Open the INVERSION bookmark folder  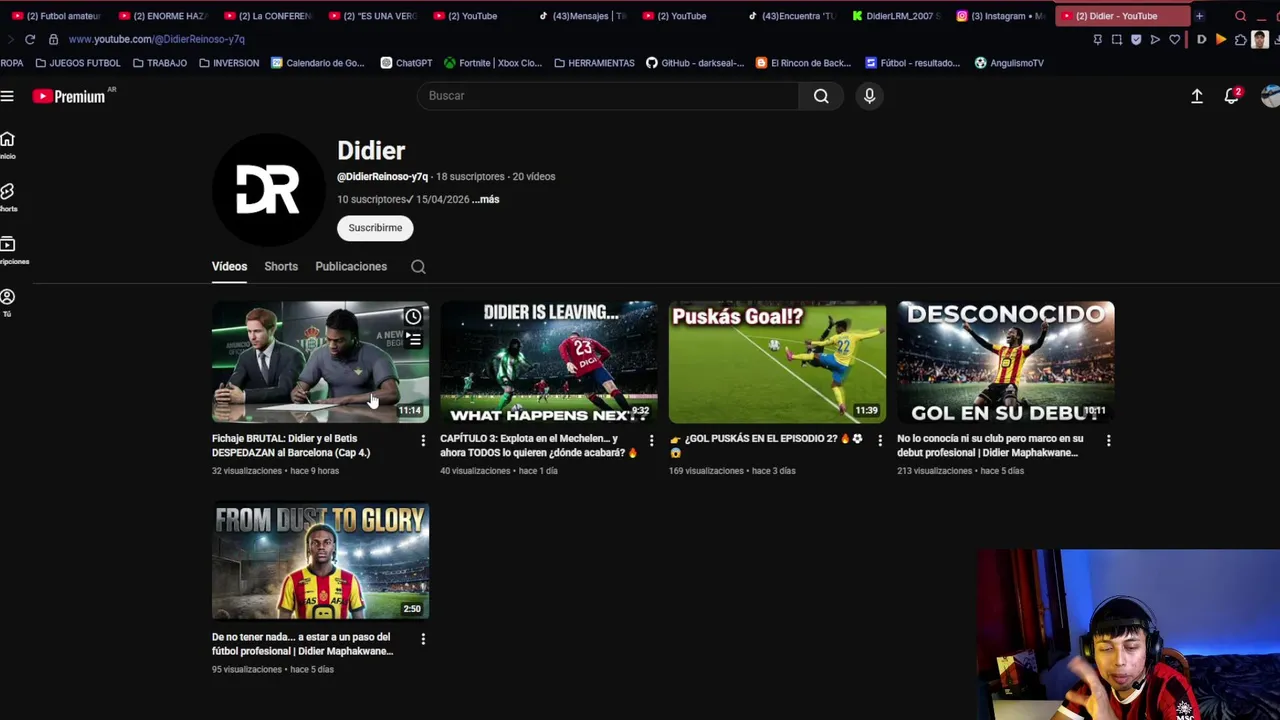pyautogui.click(x=229, y=63)
